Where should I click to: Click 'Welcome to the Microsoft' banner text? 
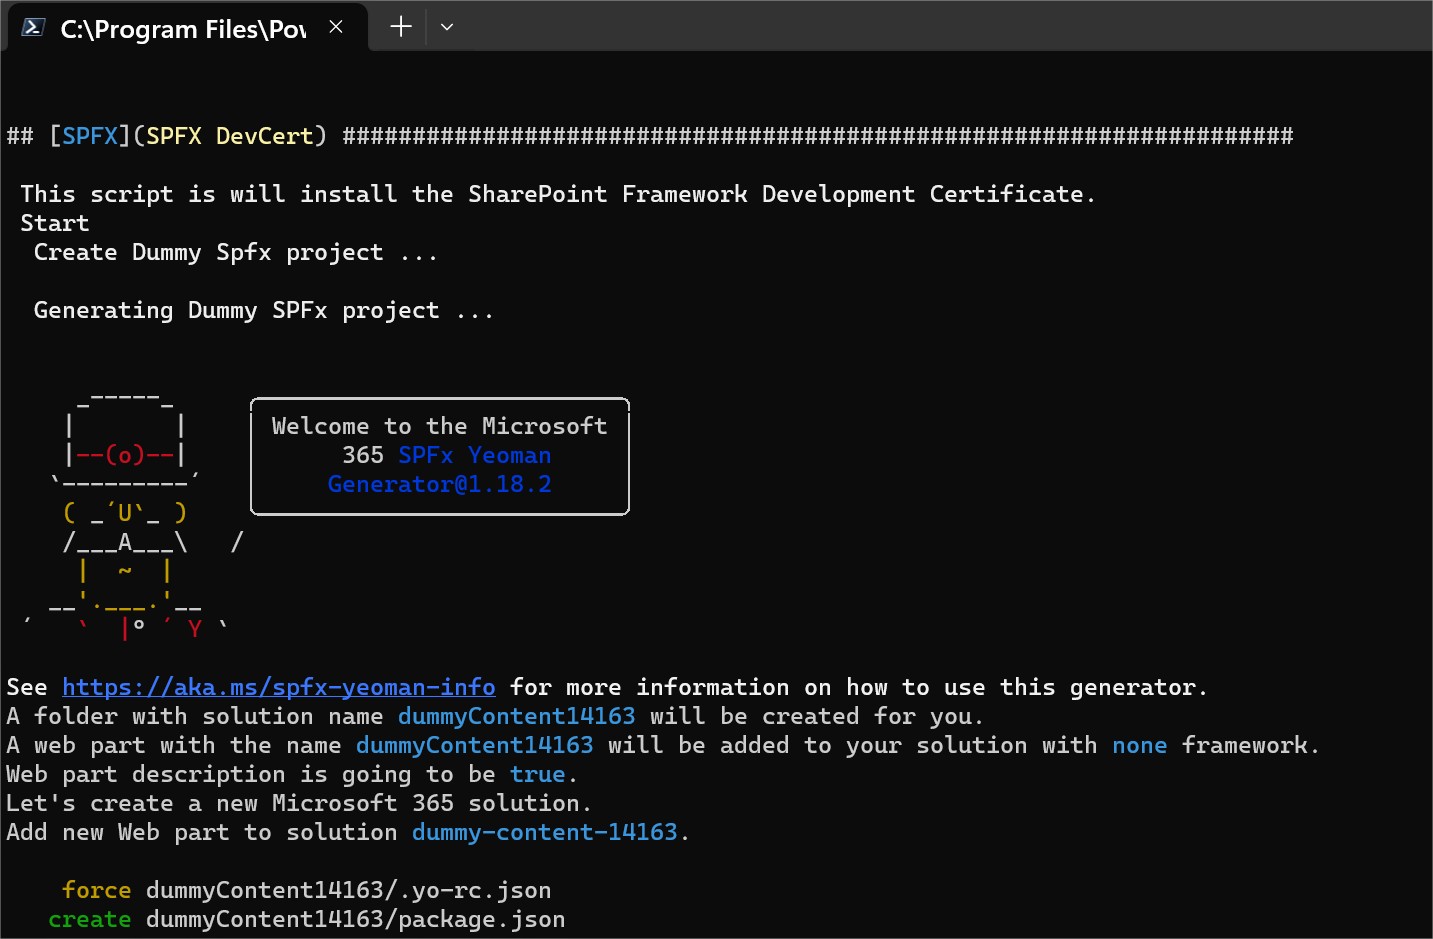coord(440,426)
